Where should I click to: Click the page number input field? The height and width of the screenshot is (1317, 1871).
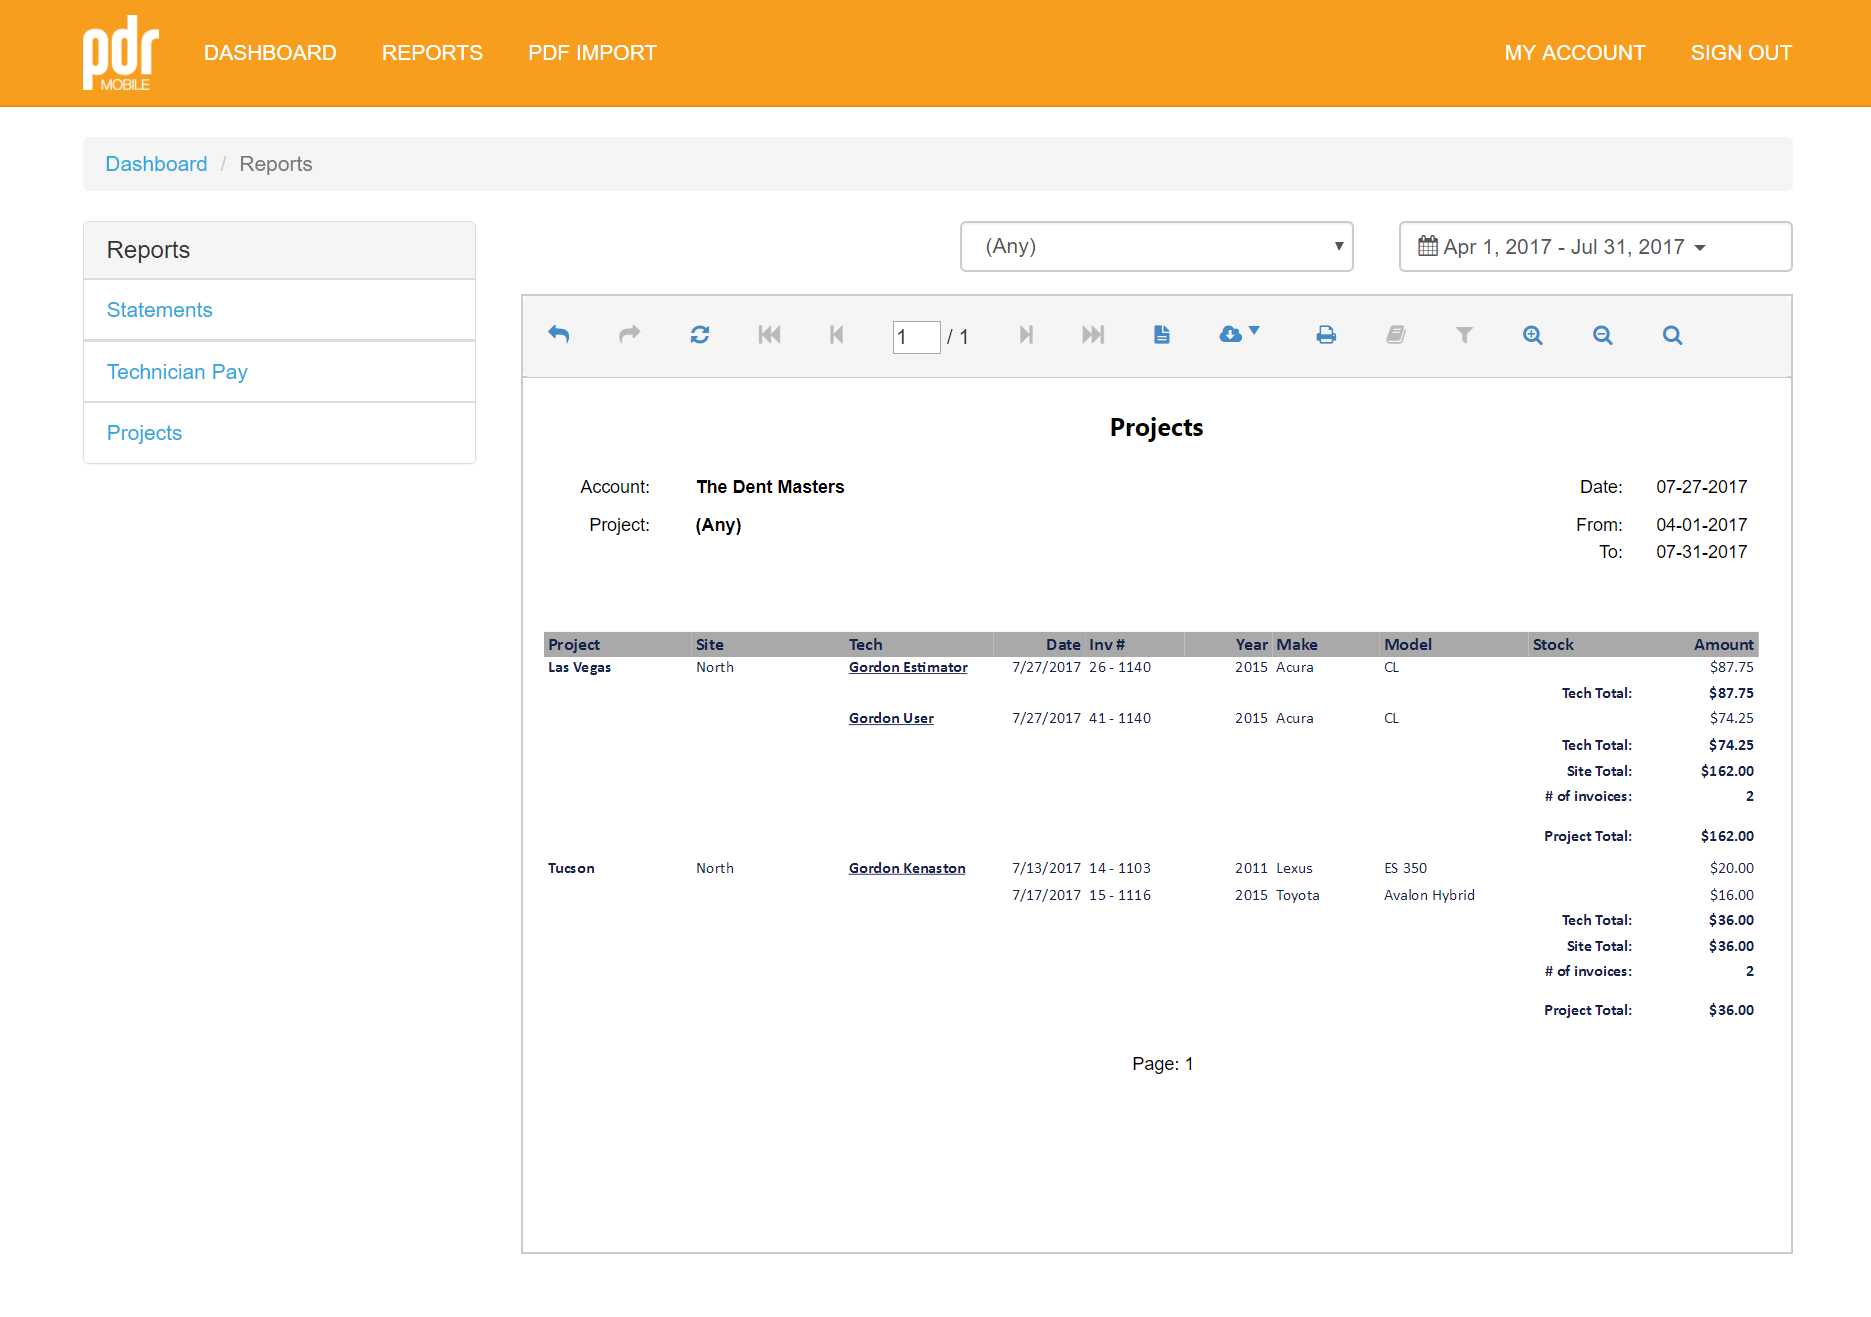pyautogui.click(x=916, y=337)
